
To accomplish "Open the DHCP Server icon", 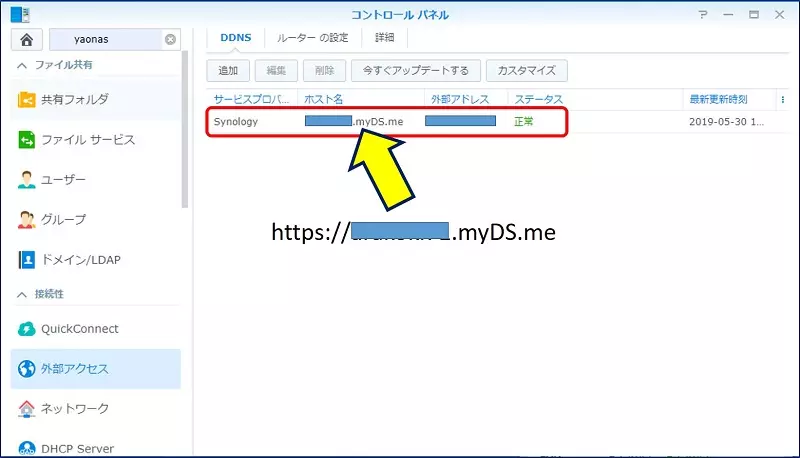I will point(27,448).
